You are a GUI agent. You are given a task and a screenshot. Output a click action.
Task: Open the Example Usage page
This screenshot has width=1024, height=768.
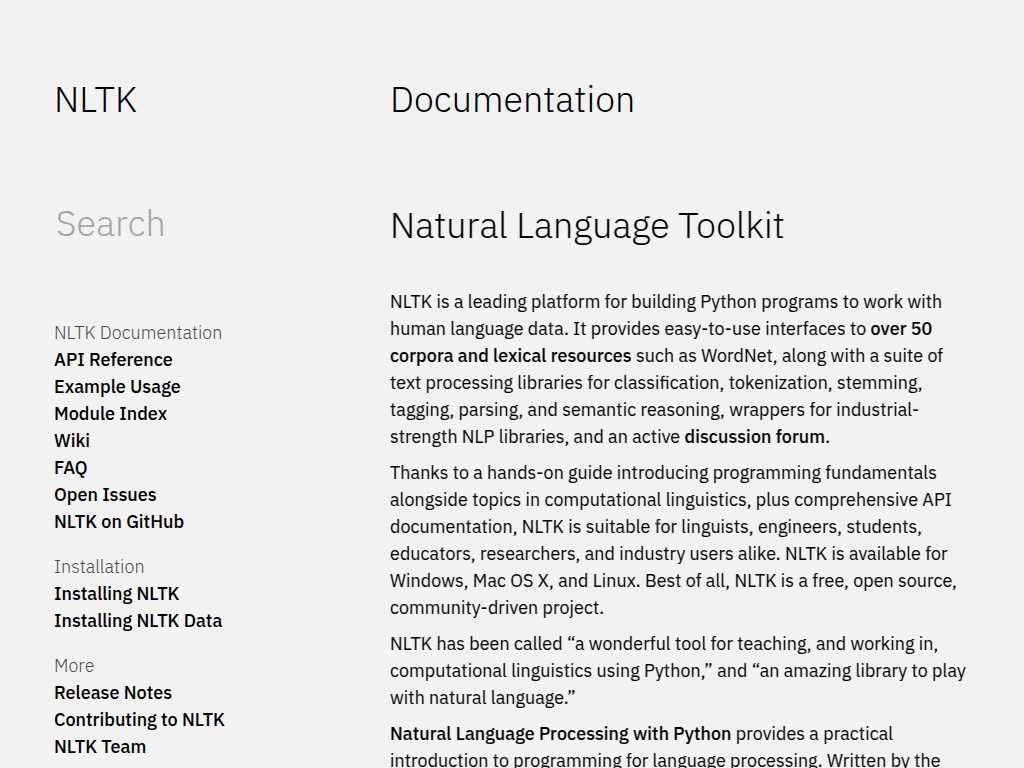117,387
